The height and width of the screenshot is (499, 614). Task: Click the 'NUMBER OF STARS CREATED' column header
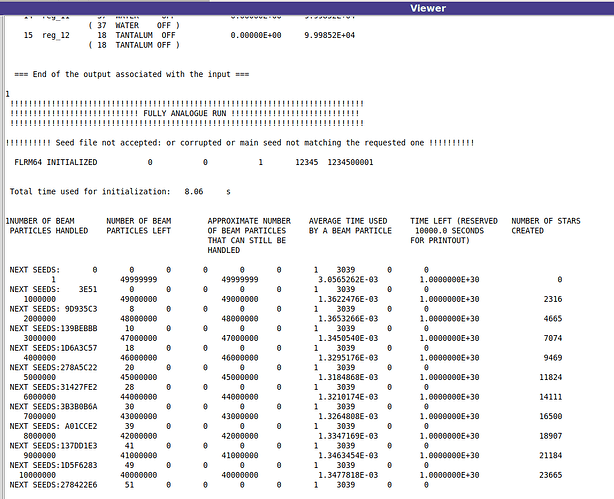pyautogui.click(x=546, y=226)
